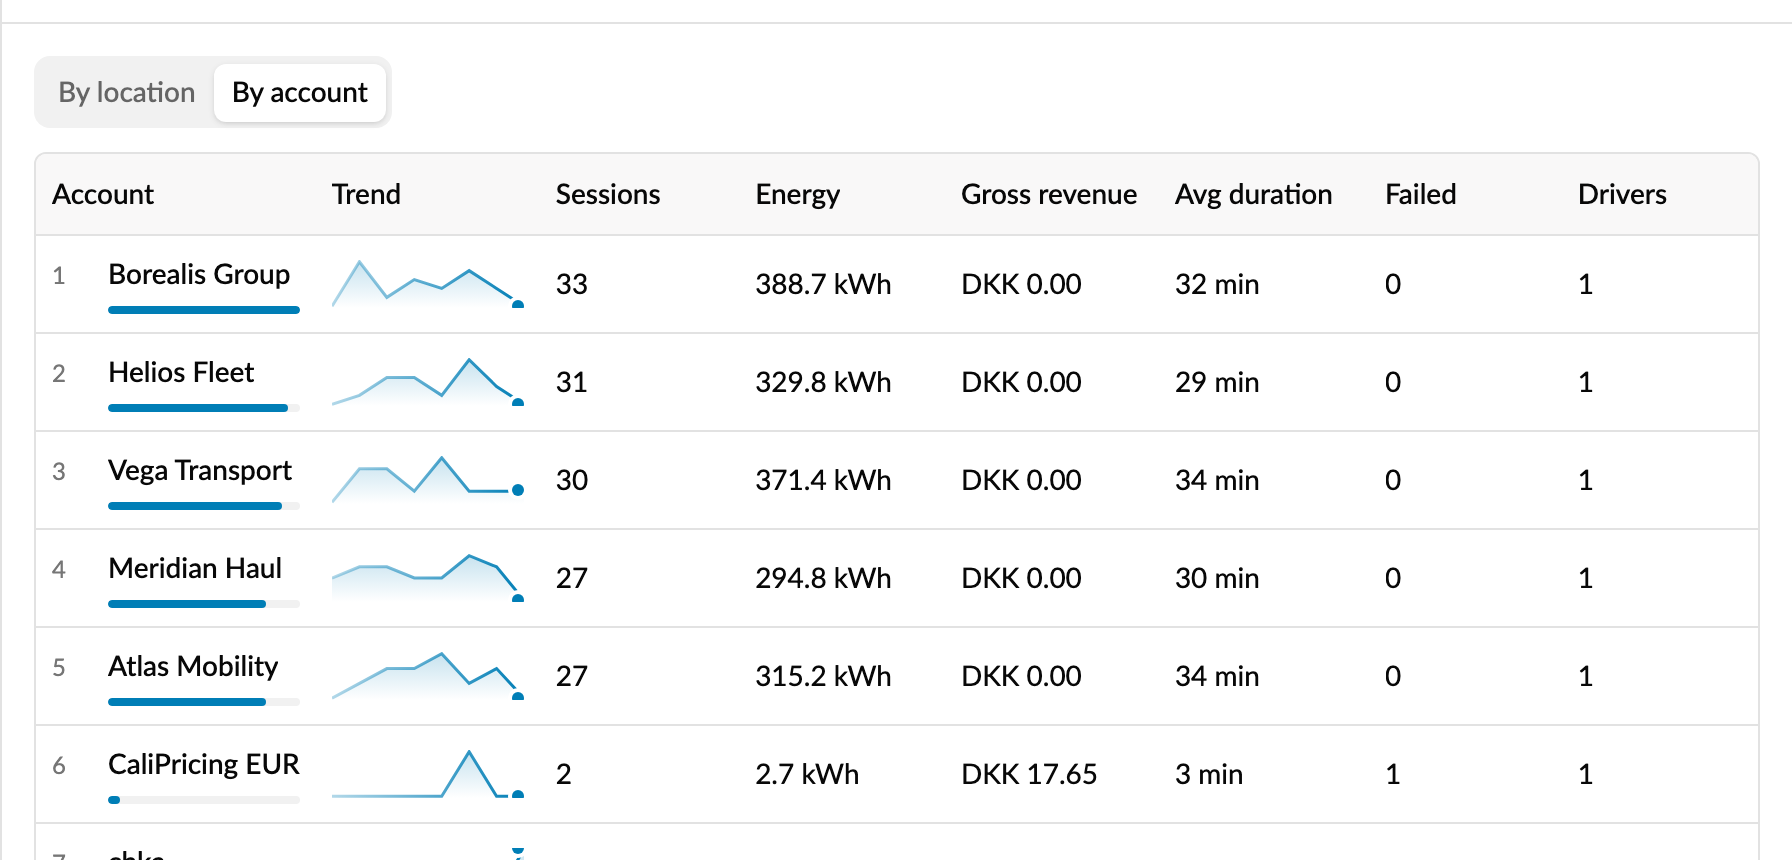Click the 32 min average duration
Image resolution: width=1792 pixels, height=860 pixels.
pos(1217,284)
